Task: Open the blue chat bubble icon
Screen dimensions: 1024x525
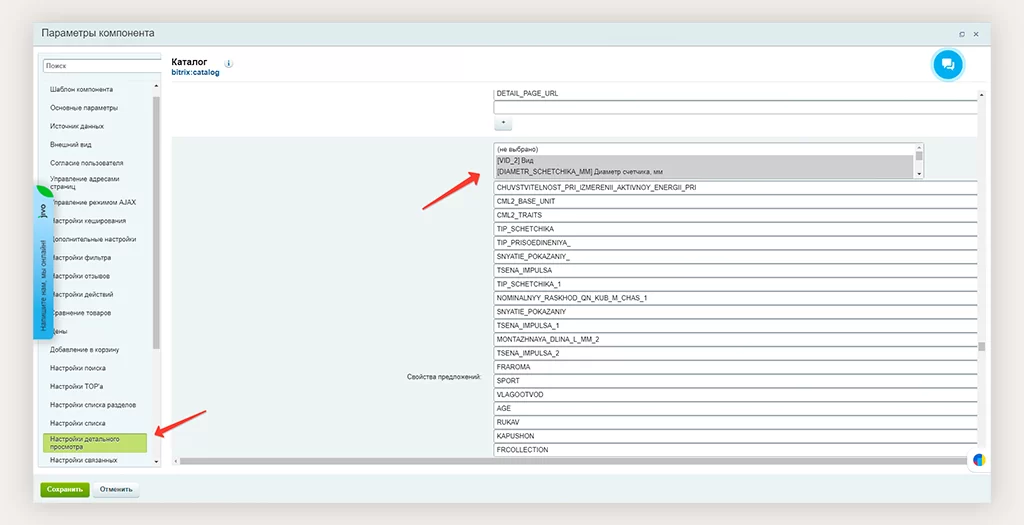Action: (947, 65)
